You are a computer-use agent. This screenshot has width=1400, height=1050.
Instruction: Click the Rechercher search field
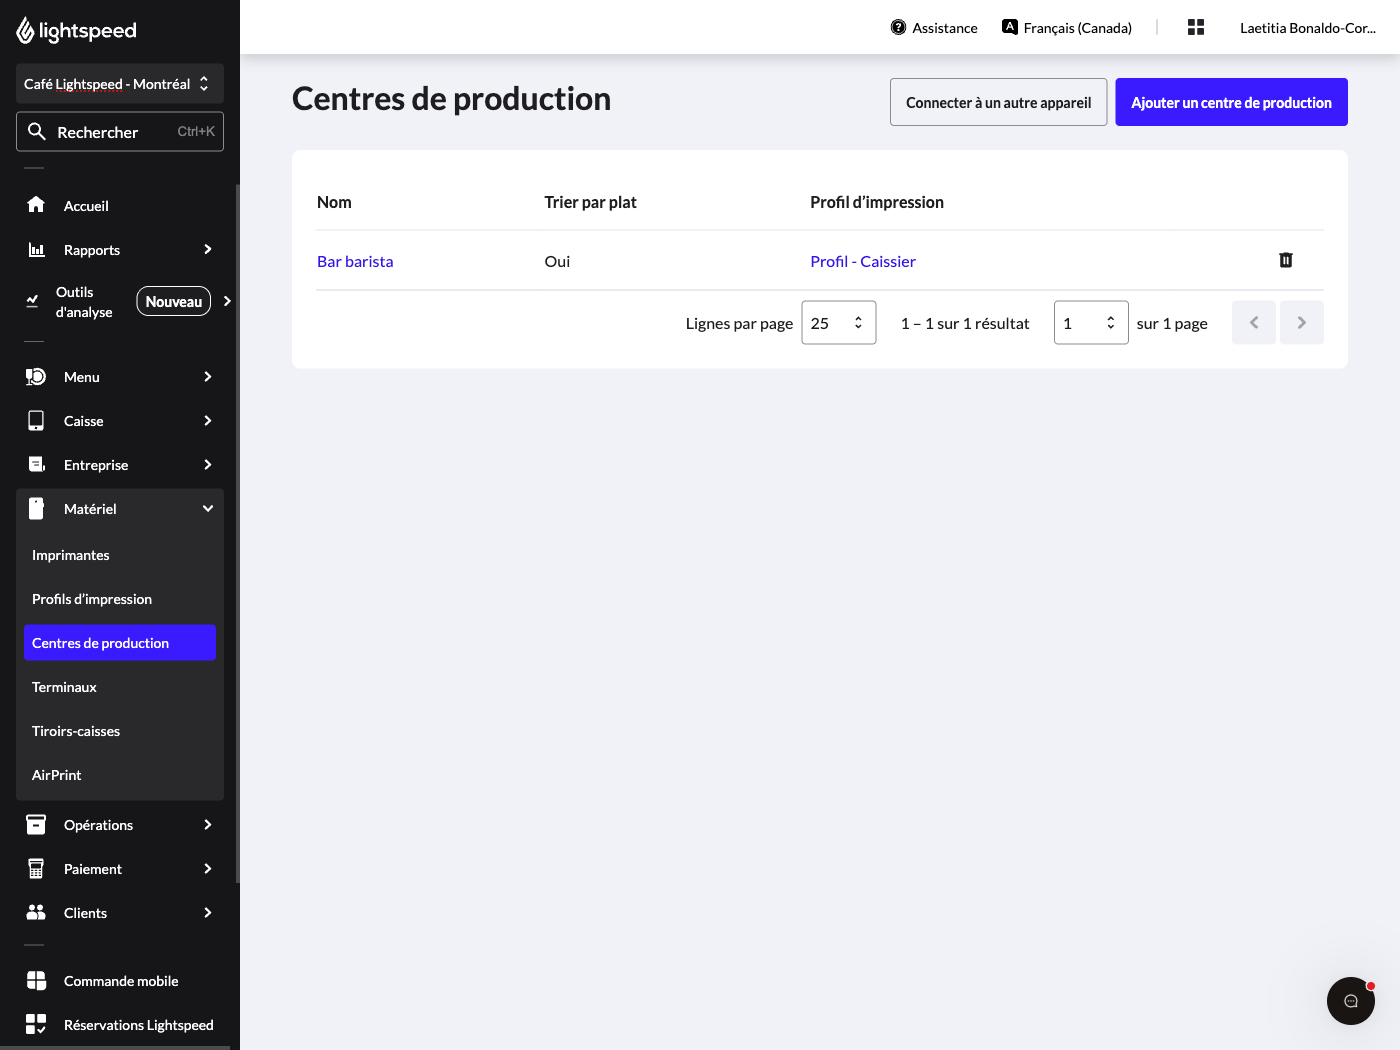pos(120,131)
